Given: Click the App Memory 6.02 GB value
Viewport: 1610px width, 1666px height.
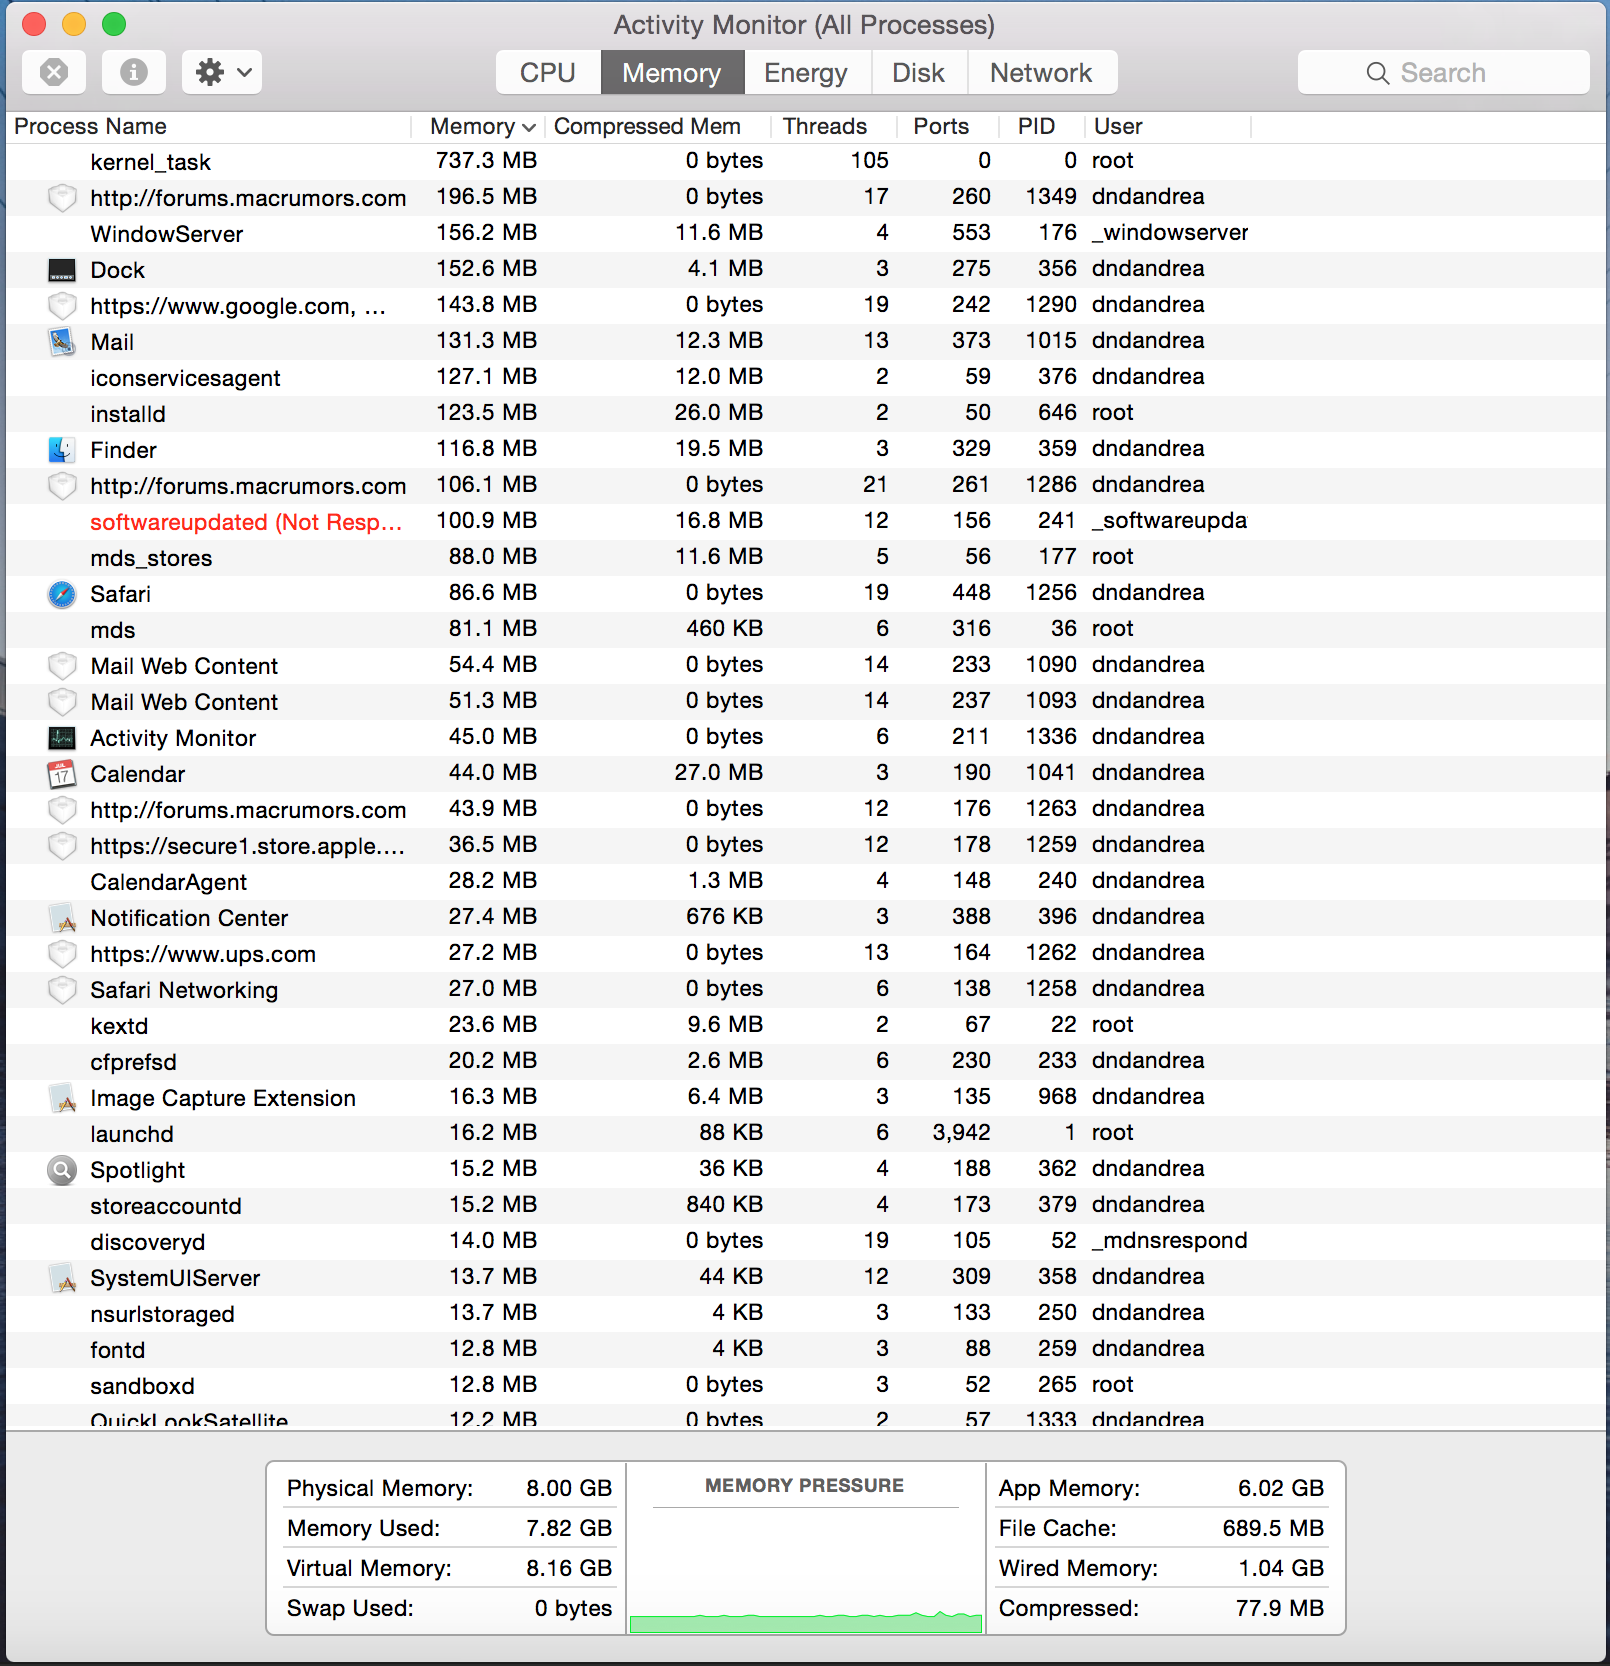Looking at the screenshot, I should 1280,1488.
